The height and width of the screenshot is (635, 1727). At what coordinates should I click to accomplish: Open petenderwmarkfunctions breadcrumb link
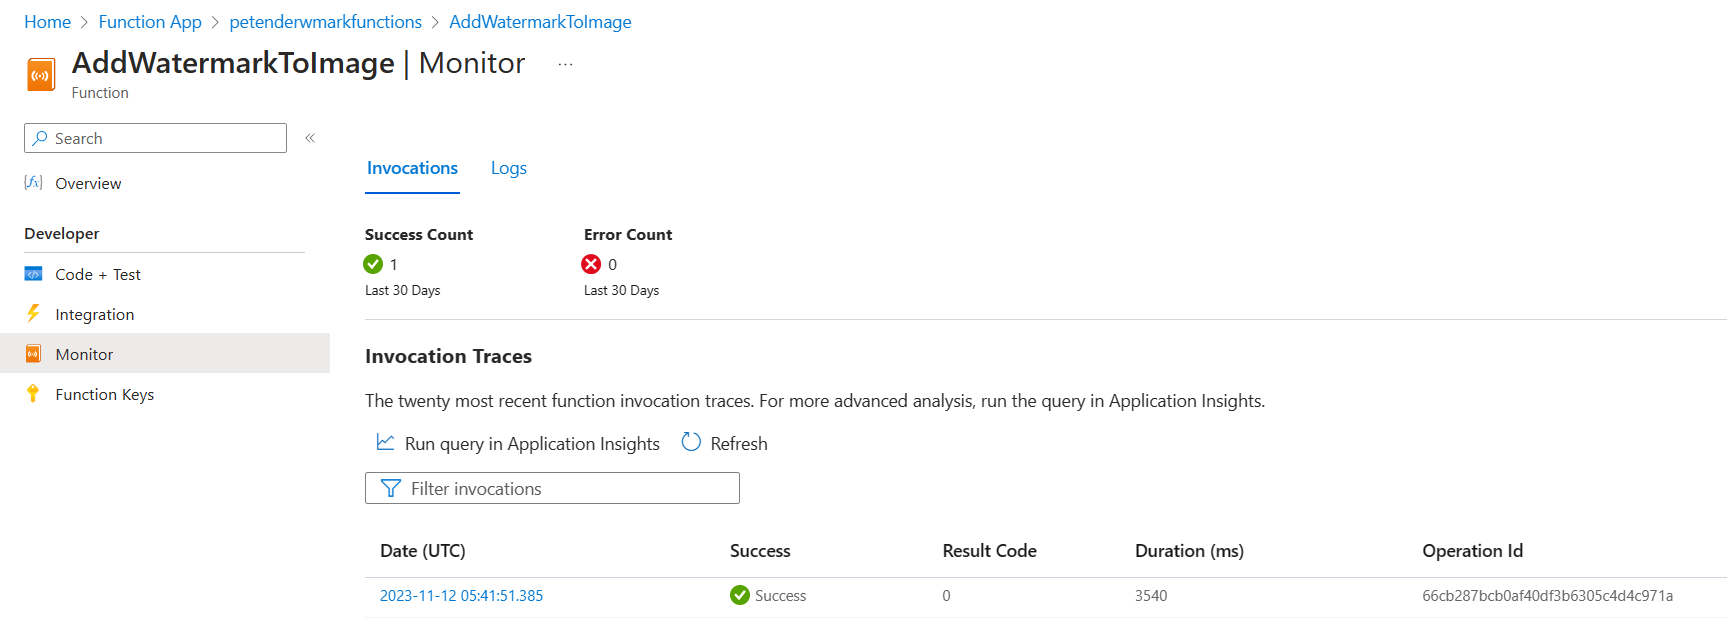326,22
